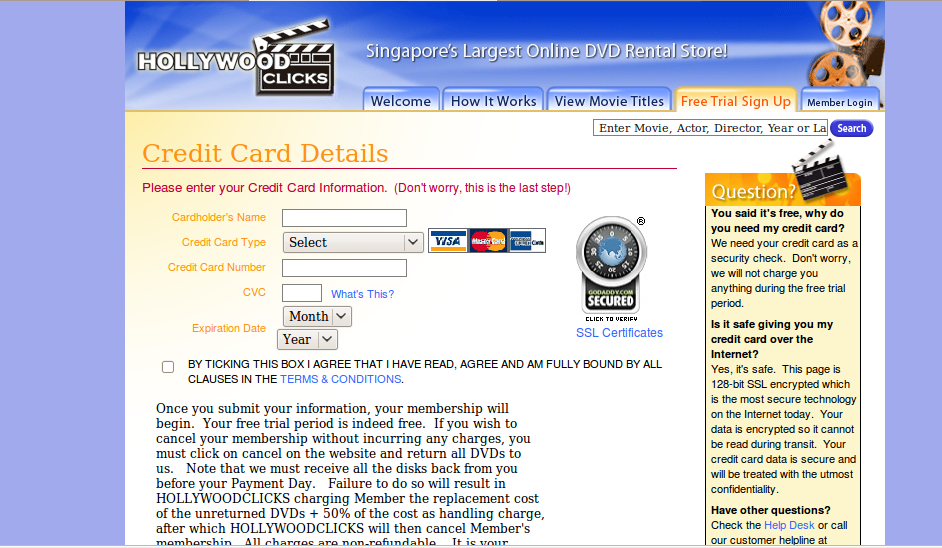The image size is (942, 548).
Task: Open the How It Works tab
Action: 493,101
